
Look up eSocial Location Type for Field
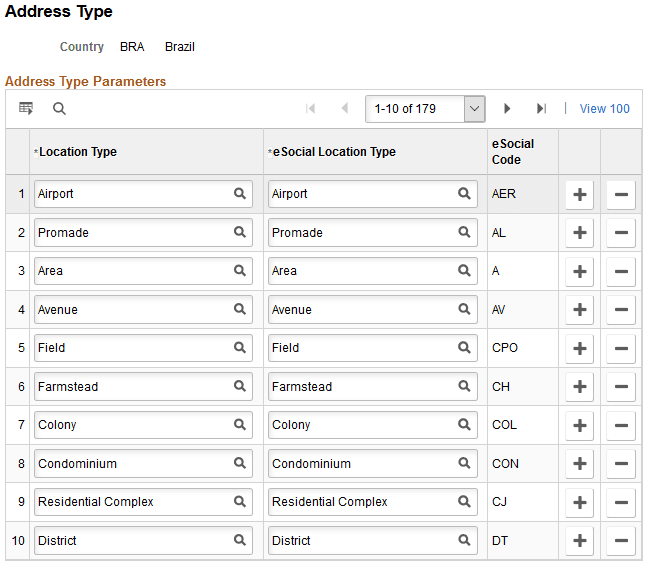click(464, 348)
